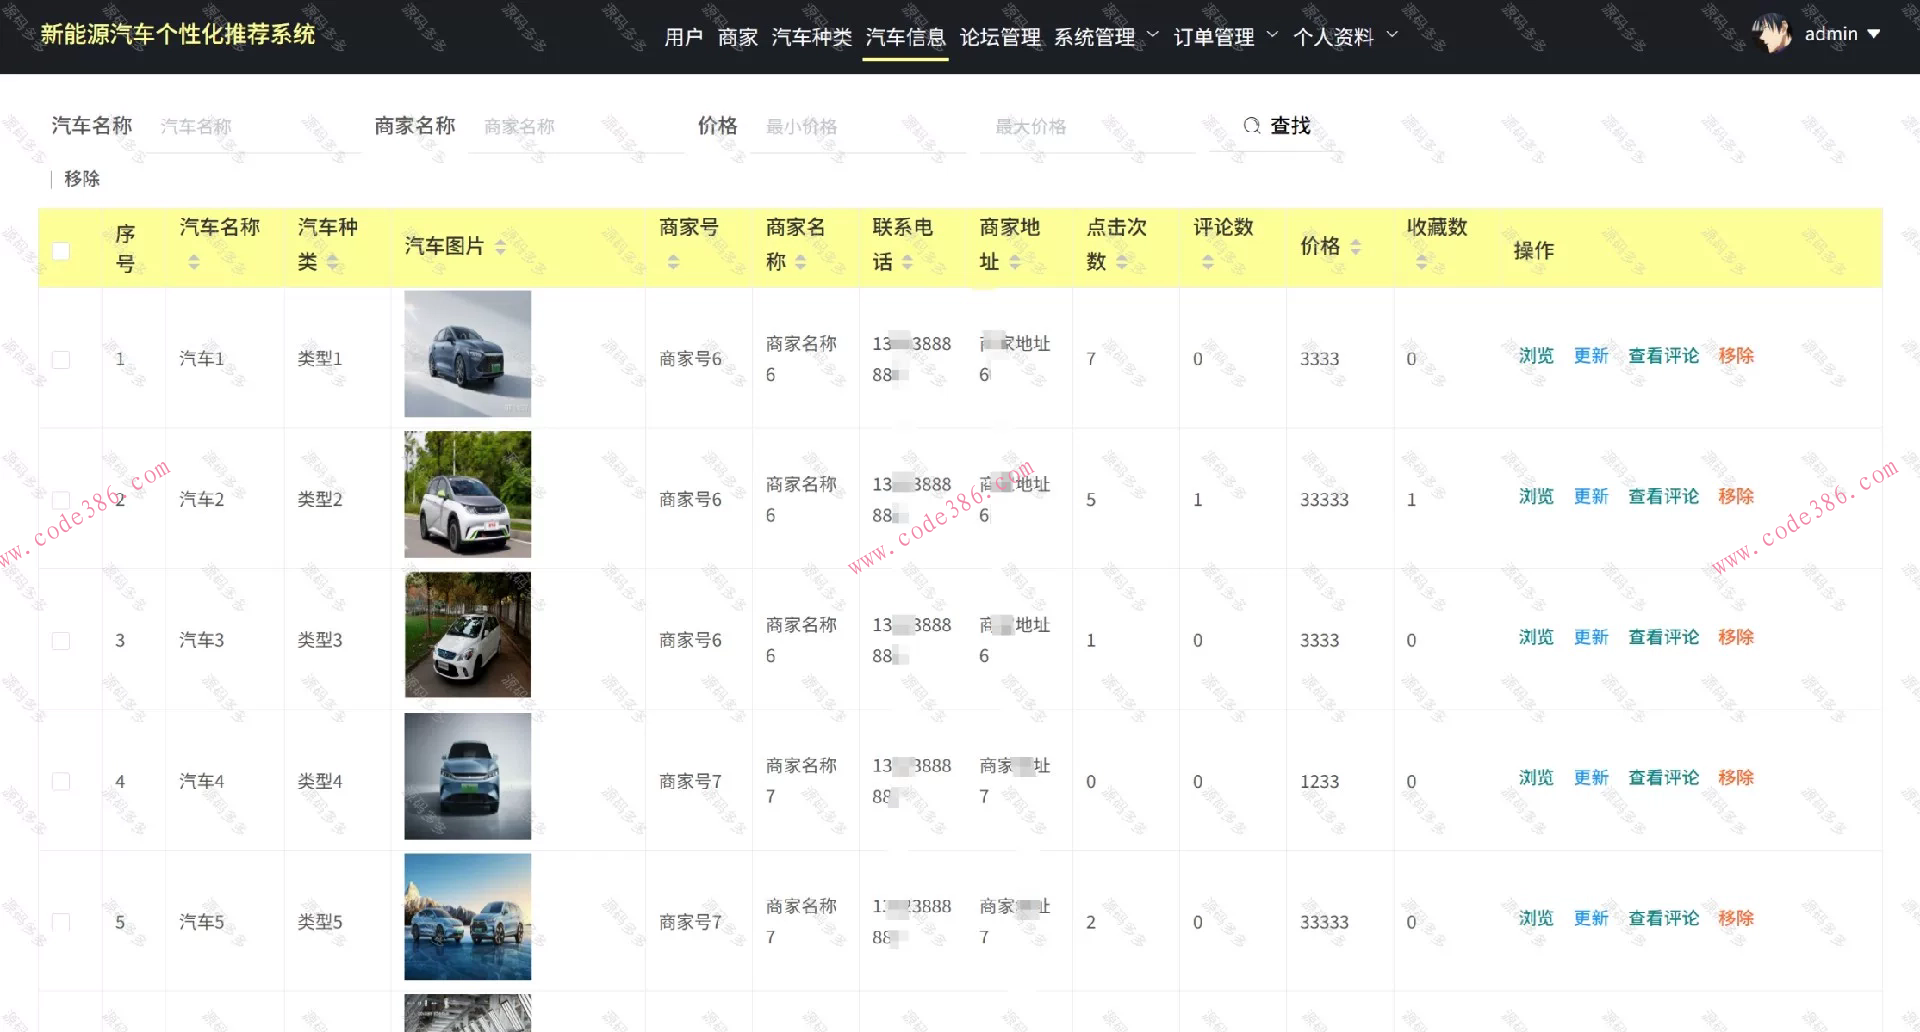Check the checkbox for 汽车3 row
This screenshot has width=1920, height=1032.
(61, 641)
